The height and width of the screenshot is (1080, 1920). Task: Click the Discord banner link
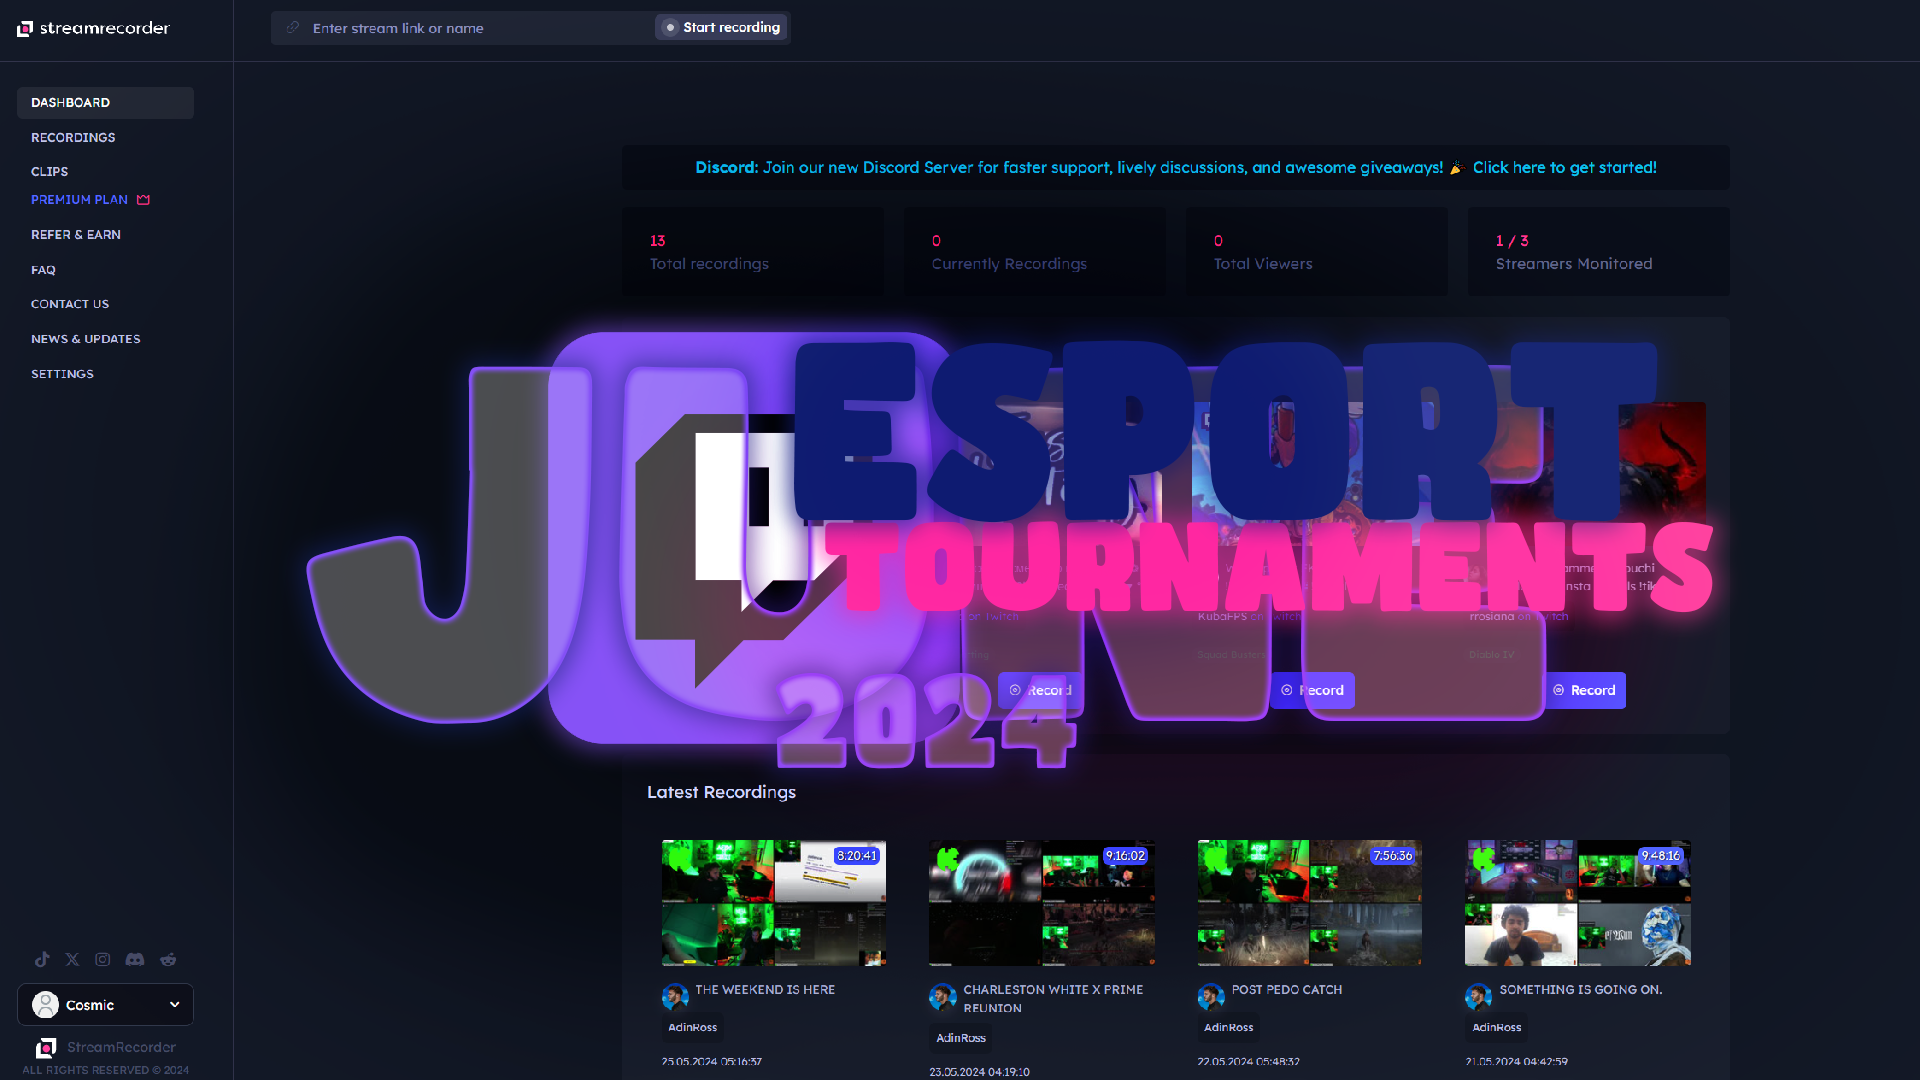[1176, 168]
